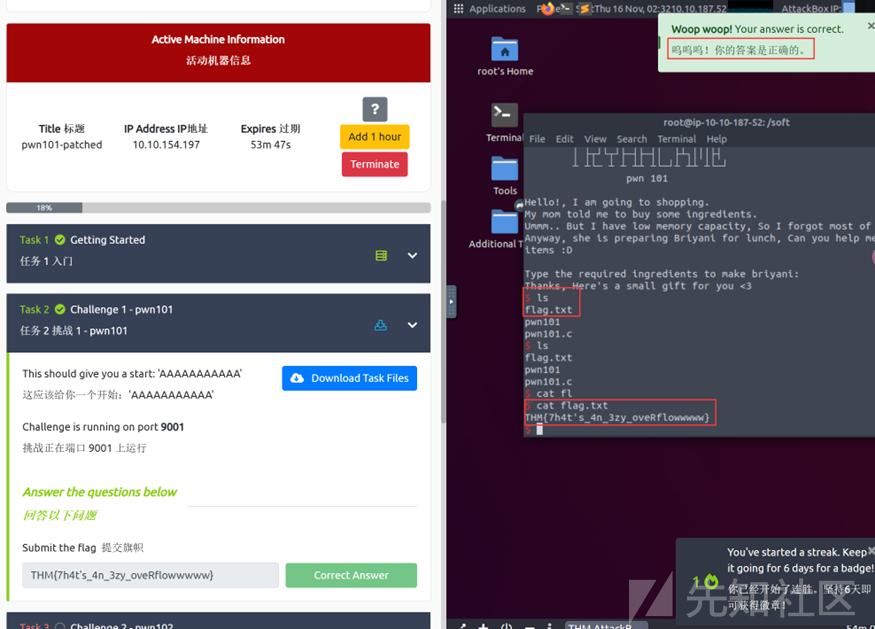This screenshot has height=629, width=875.
Task: Open the Terminal desktop shortcut
Action: coord(504,123)
